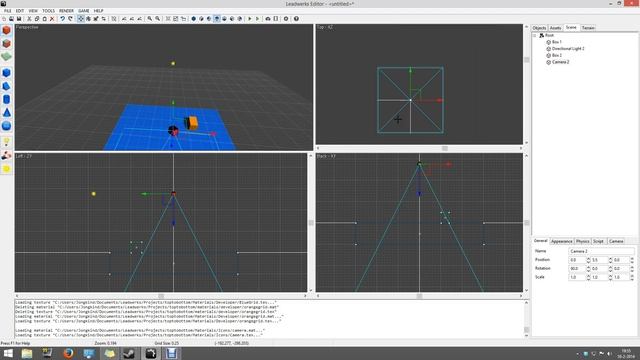The width and height of the screenshot is (640, 360).
Task: Open the GAME menu
Action: point(84,11)
